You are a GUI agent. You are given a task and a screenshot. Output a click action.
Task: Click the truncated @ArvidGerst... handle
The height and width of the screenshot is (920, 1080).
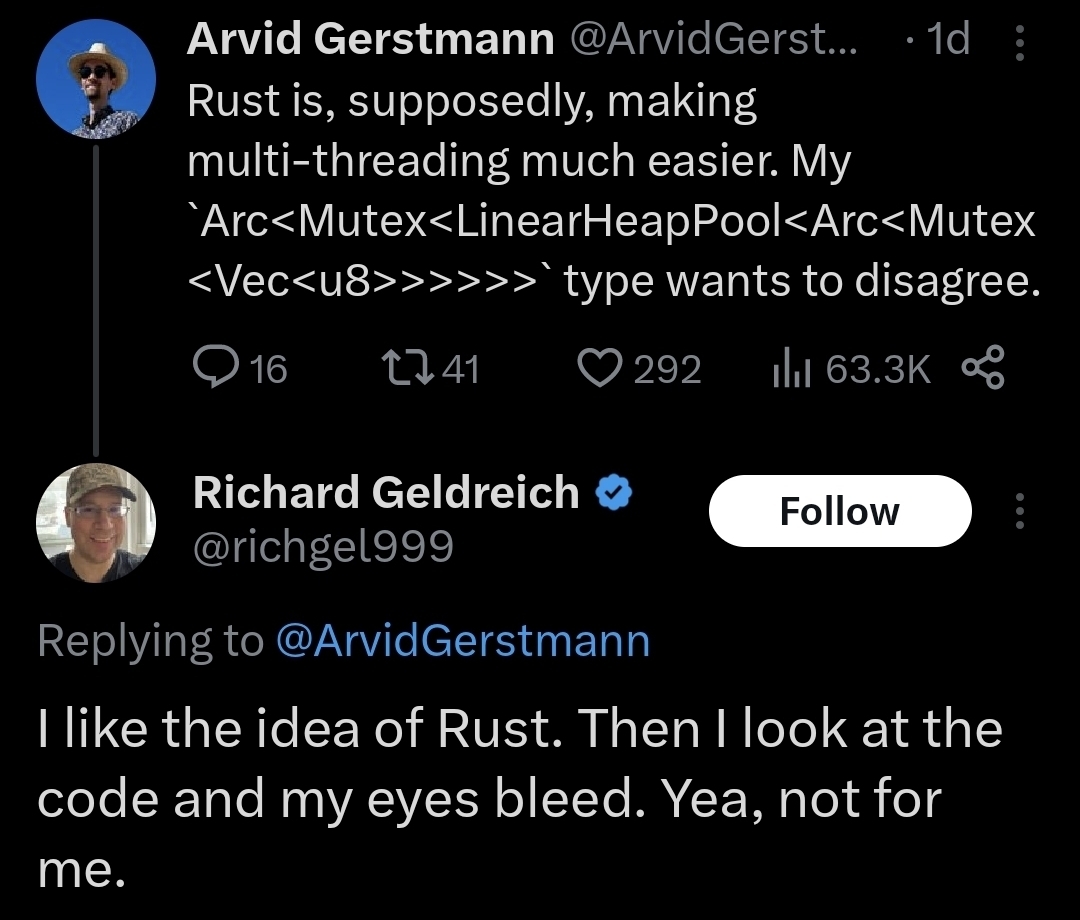pyautogui.click(x=713, y=40)
